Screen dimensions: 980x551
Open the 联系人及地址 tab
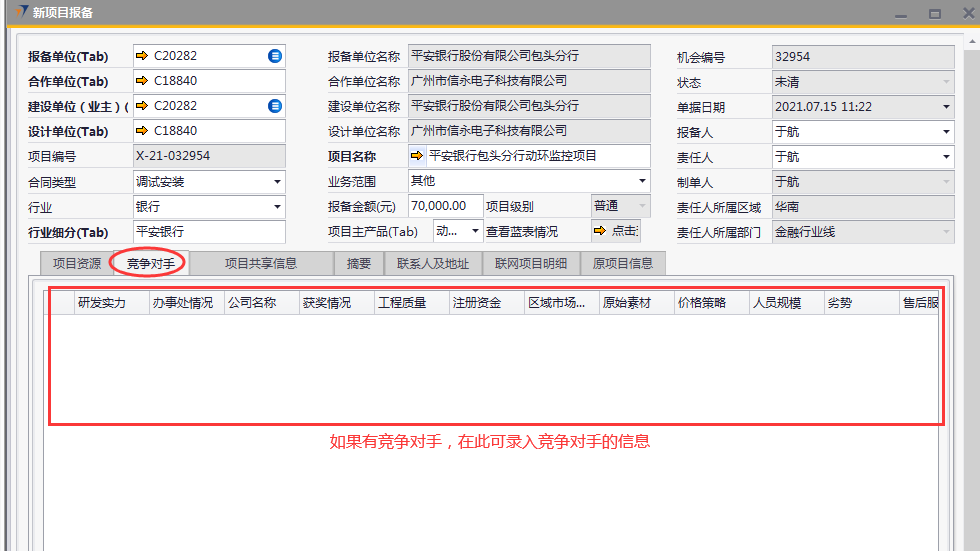pos(432,263)
